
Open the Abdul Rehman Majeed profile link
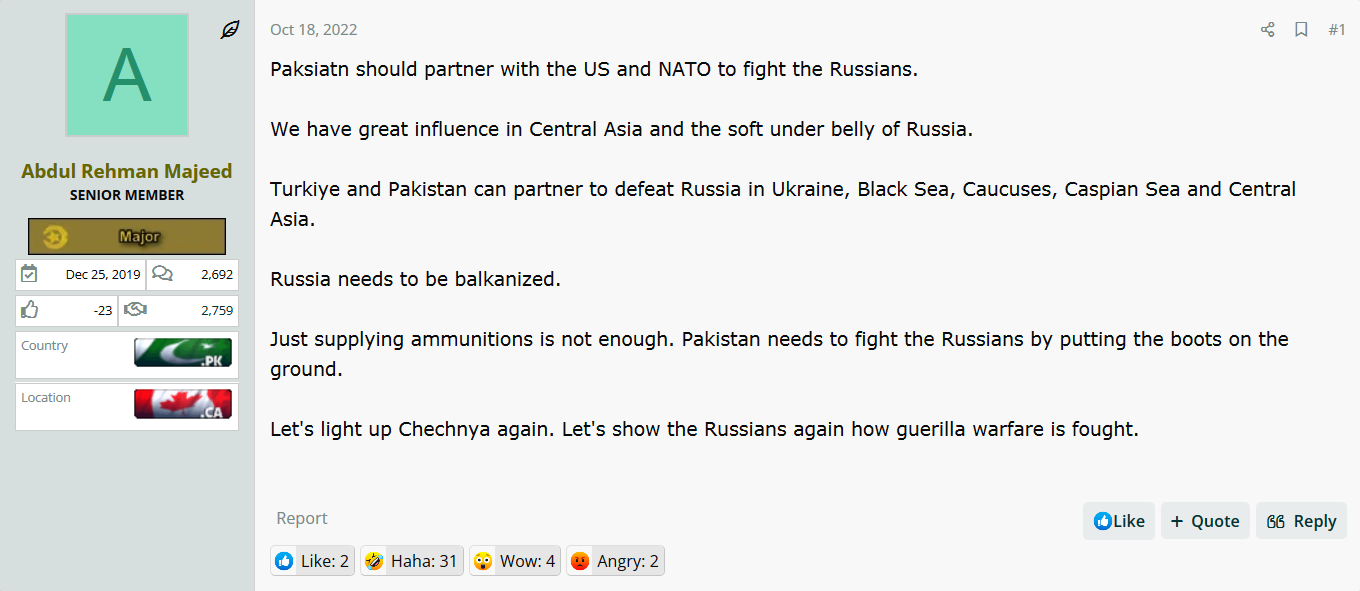pyautogui.click(x=127, y=171)
